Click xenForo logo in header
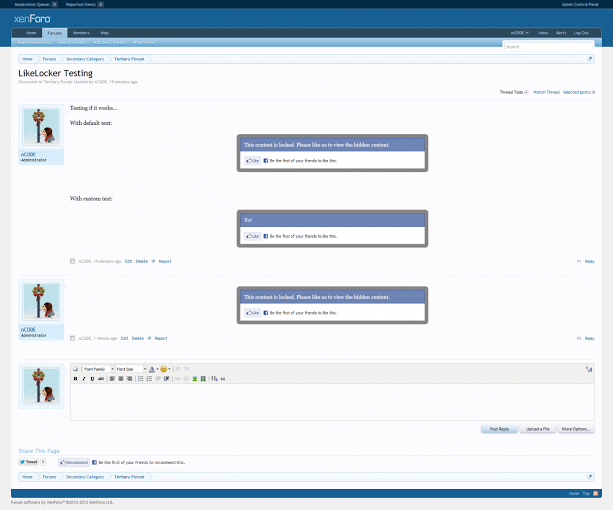Image resolution: width=613 pixels, height=510 pixels. [x=31, y=19]
